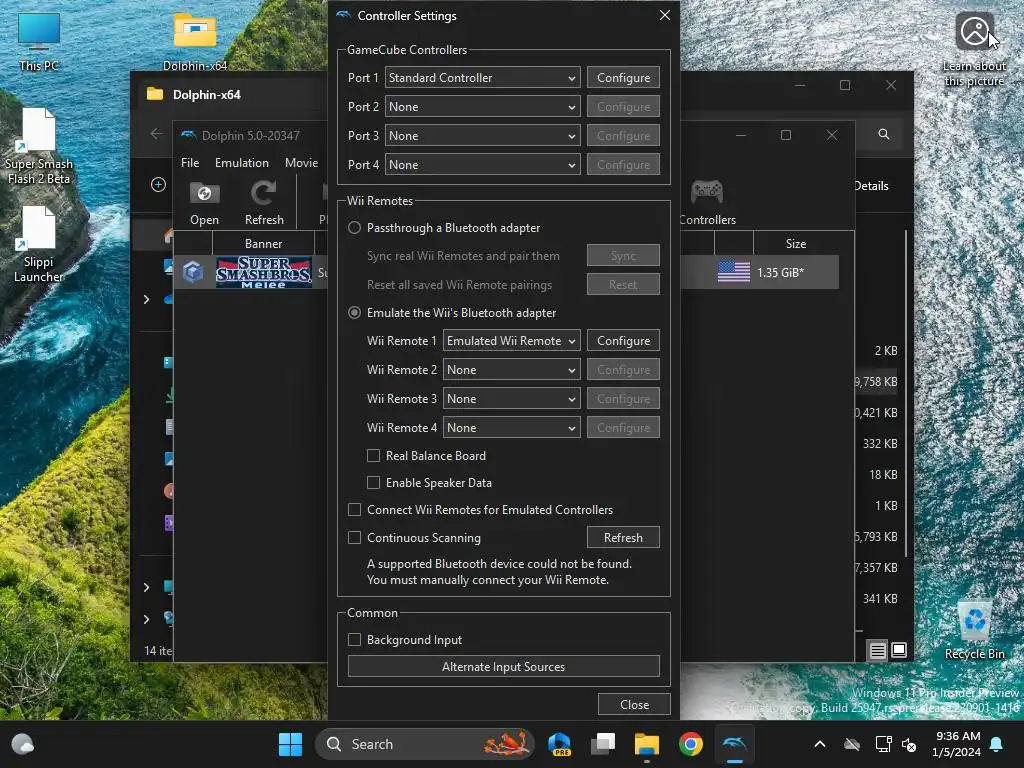Click the taskbar Search box
1024x768 pixels.
[x=424, y=744]
